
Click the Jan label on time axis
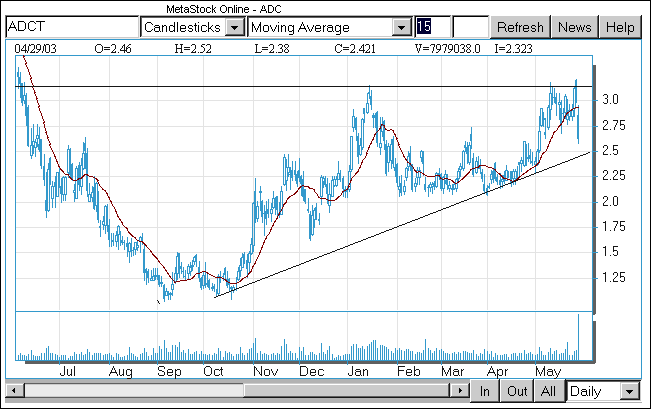pos(358,371)
